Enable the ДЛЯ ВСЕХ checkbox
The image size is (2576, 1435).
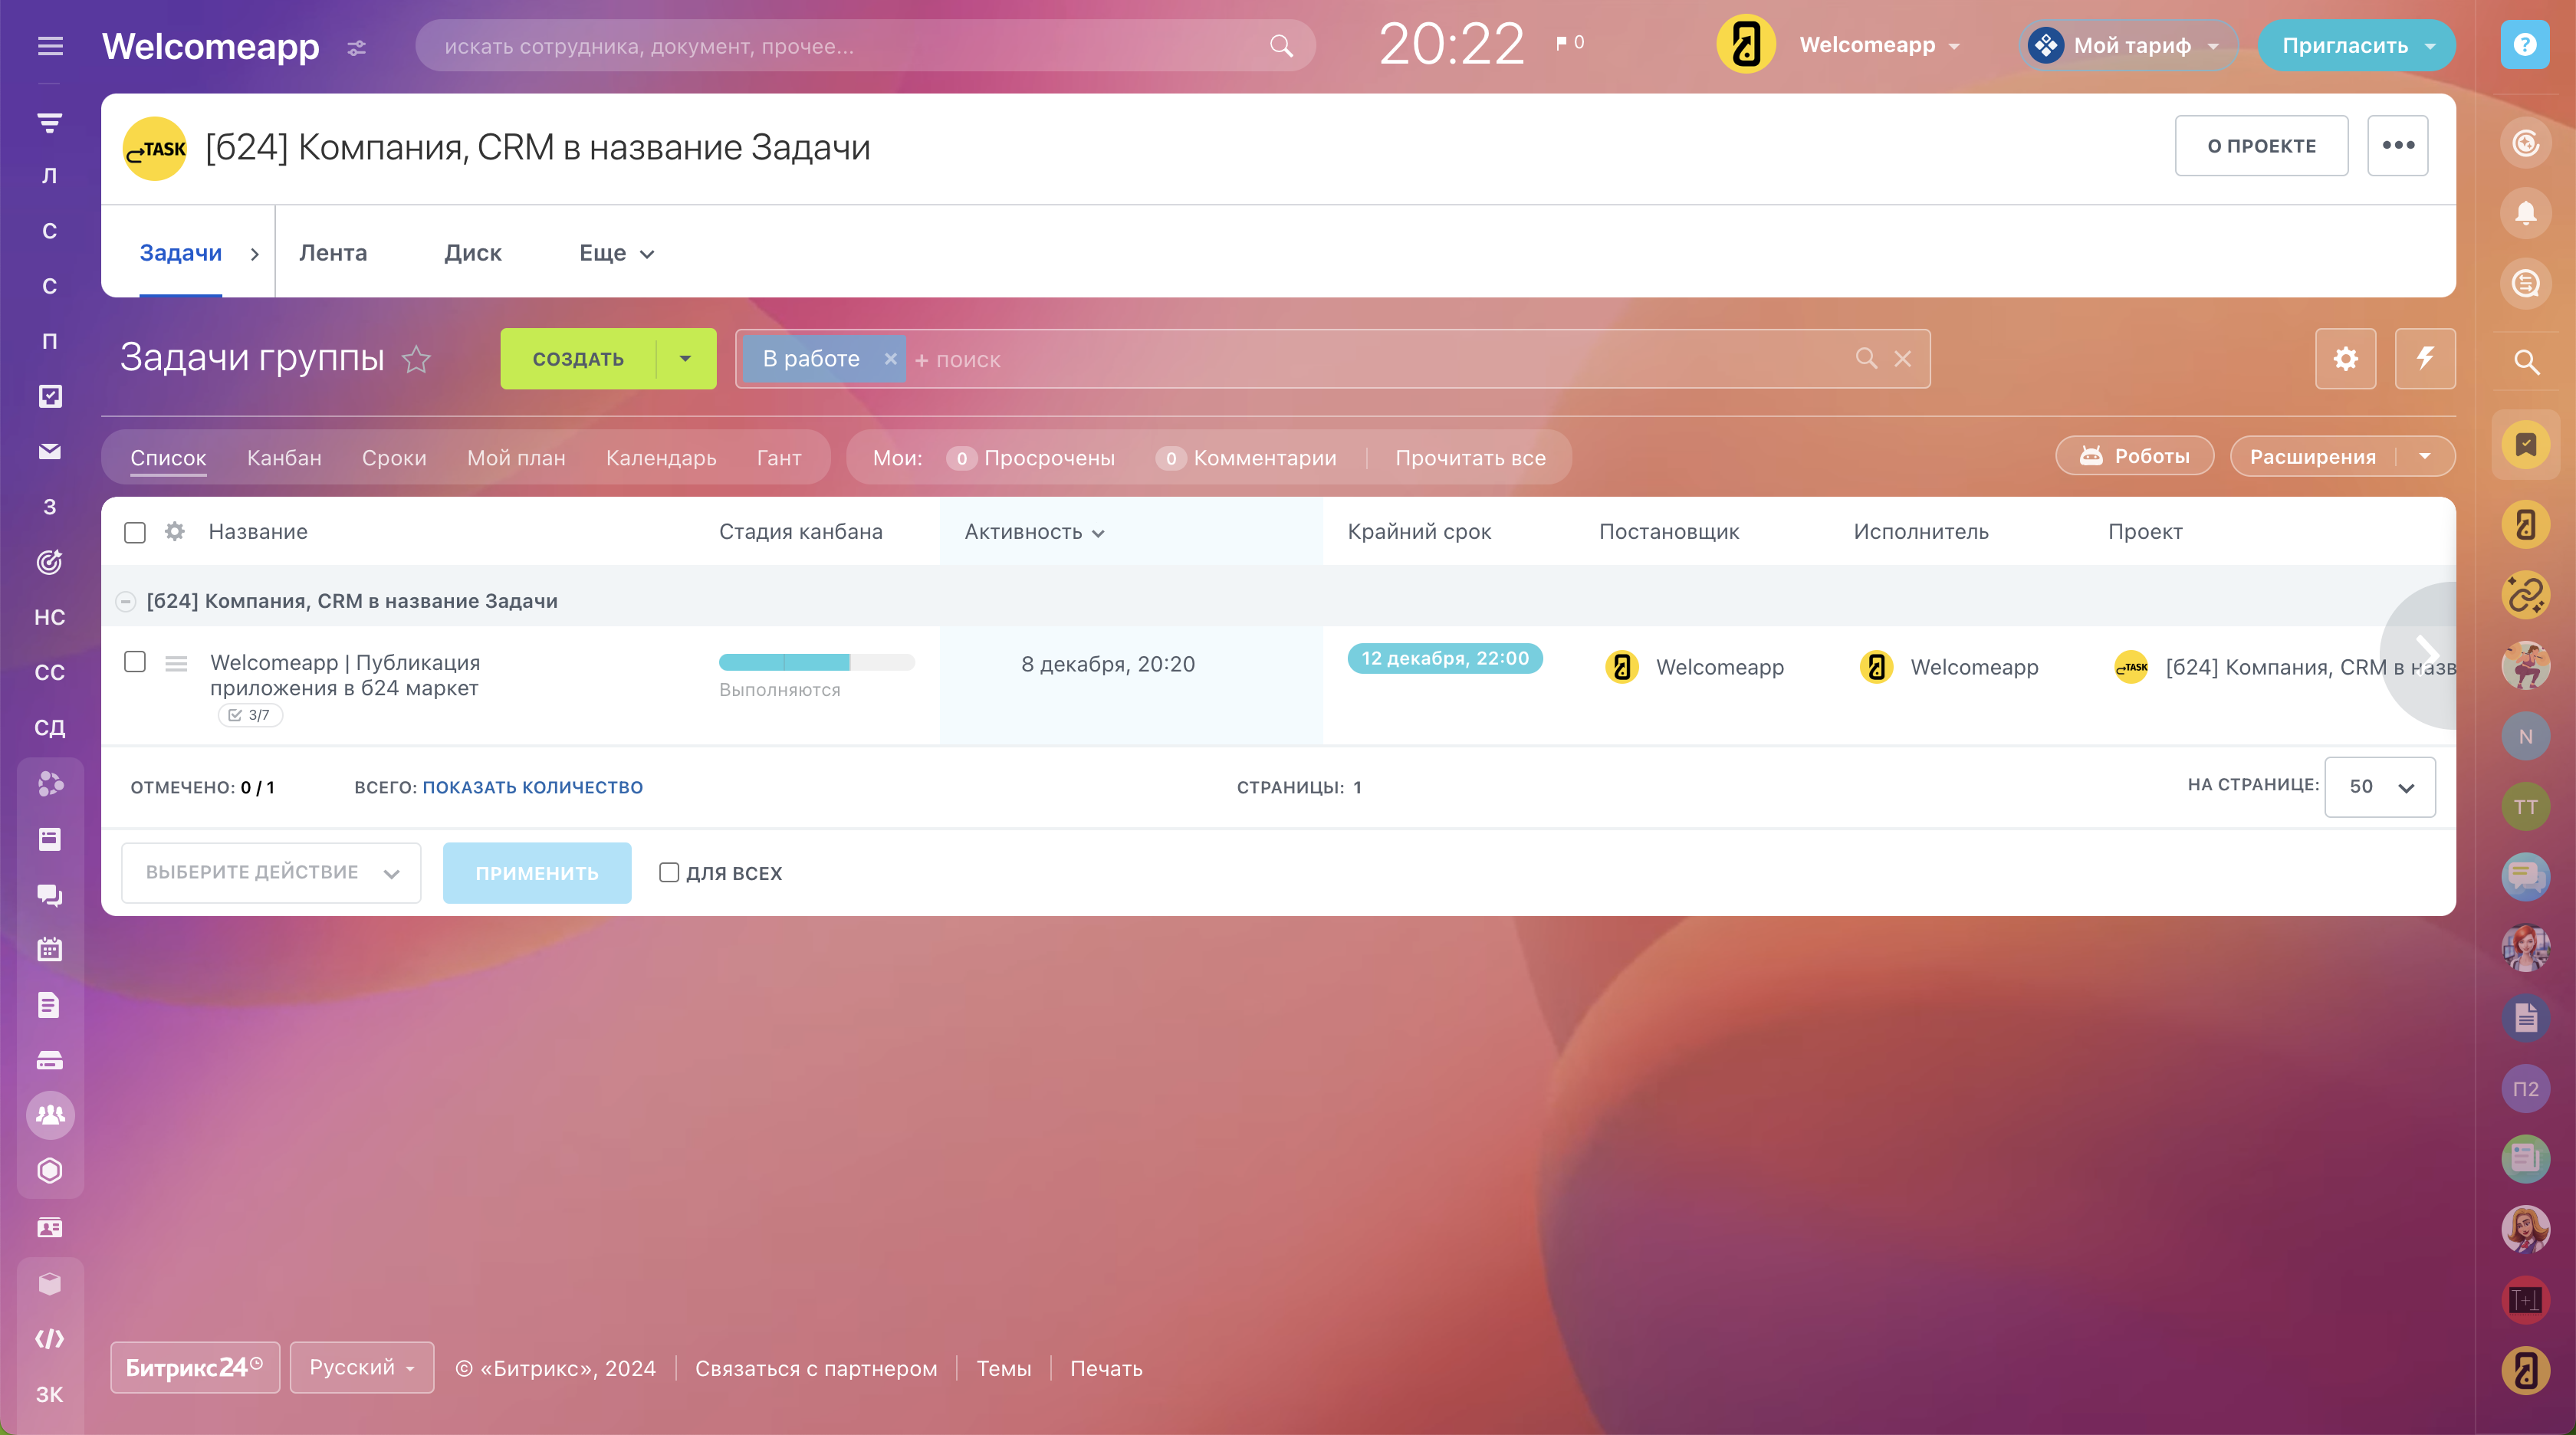point(669,872)
